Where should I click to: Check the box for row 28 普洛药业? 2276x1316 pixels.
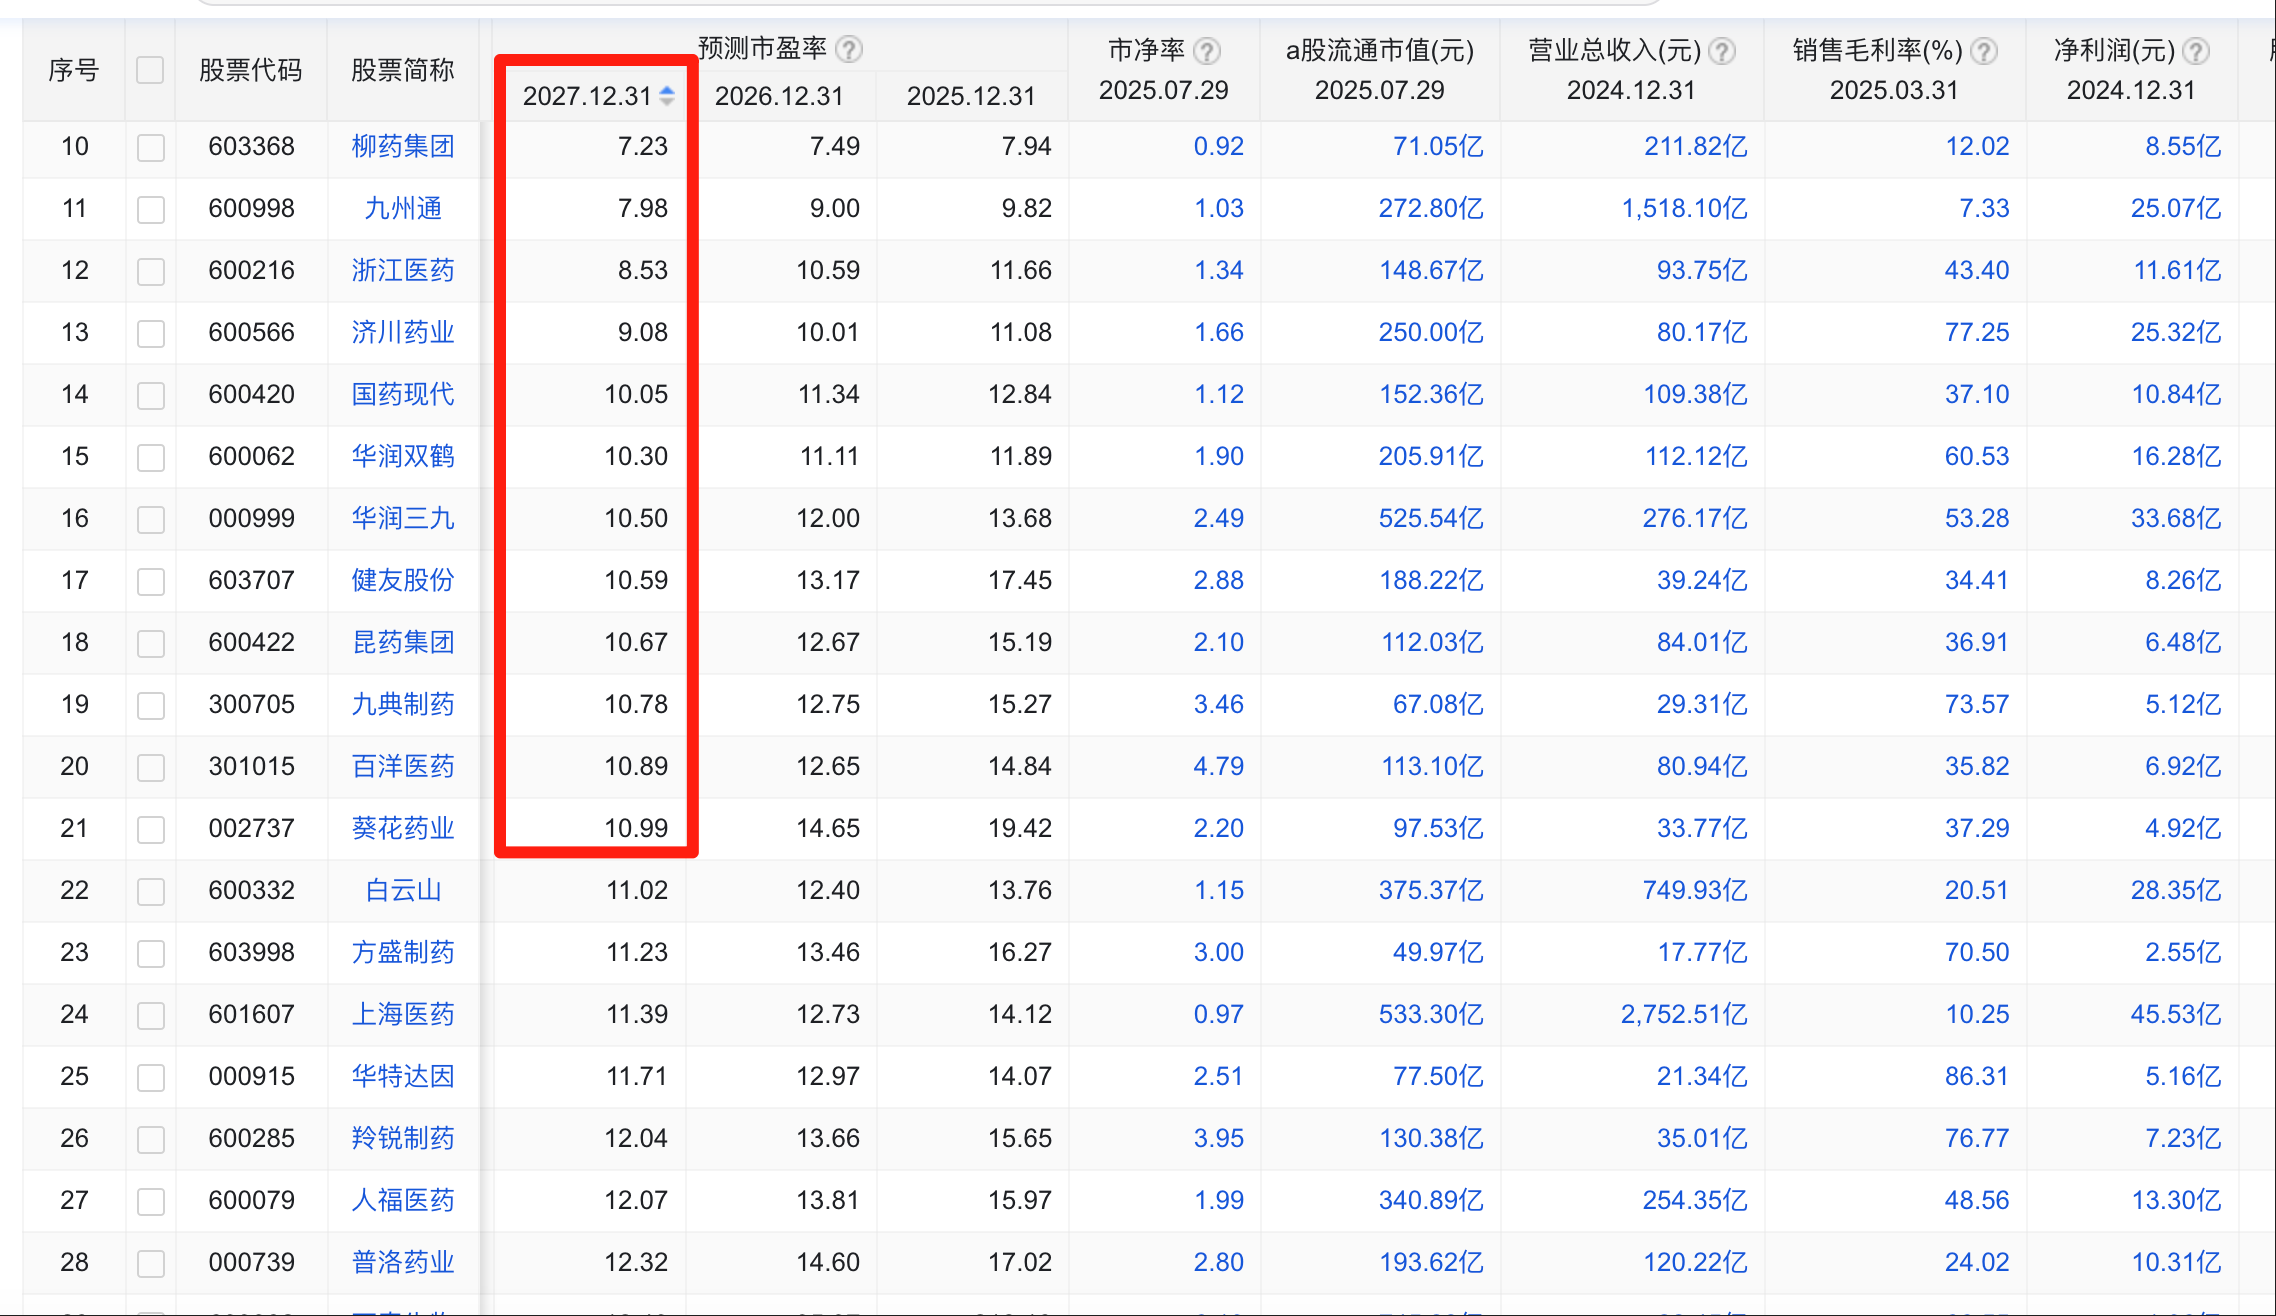tap(151, 1264)
